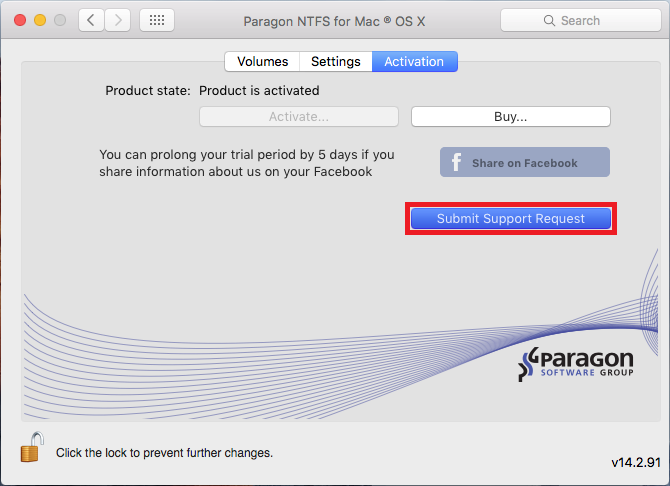Click the forward navigation arrow
The width and height of the screenshot is (670, 486).
tap(118, 20)
